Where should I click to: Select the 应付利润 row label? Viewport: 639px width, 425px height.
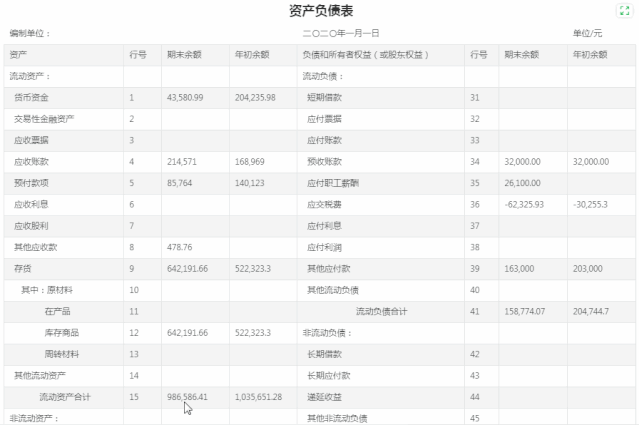[x=324, y=247]
